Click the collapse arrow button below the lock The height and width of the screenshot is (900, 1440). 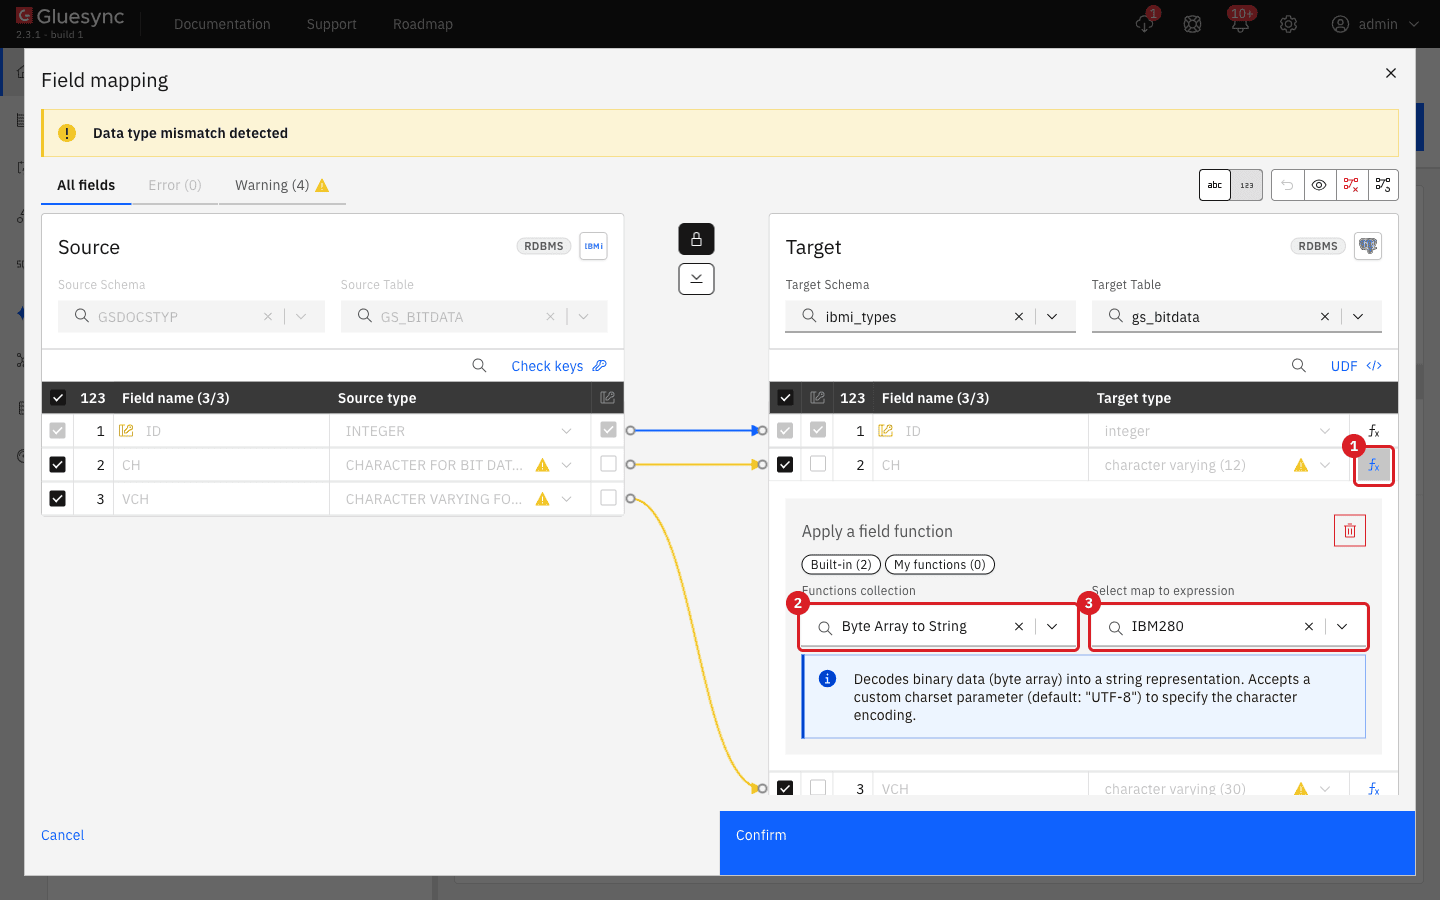pos(696,279)
